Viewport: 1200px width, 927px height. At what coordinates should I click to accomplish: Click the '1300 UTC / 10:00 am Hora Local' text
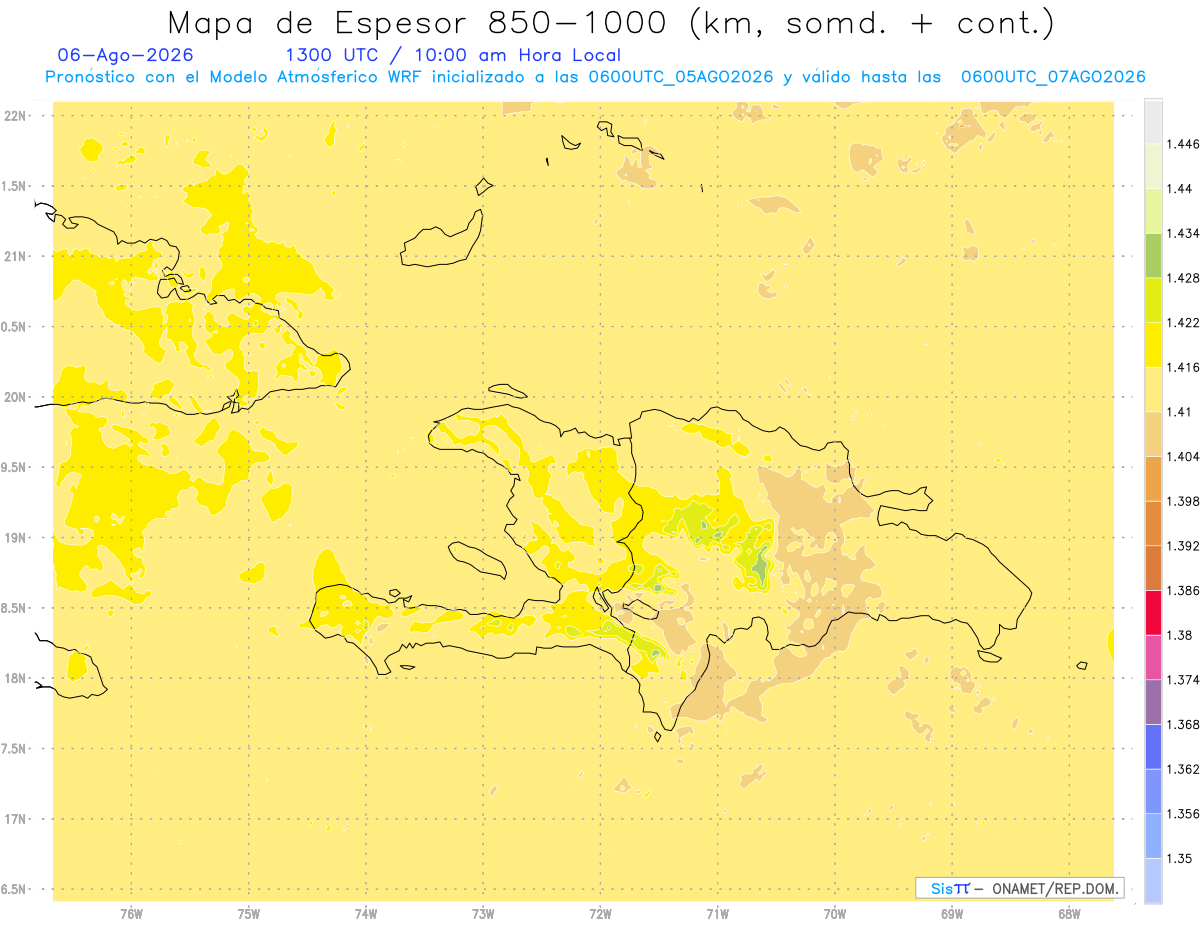(453, 55)
